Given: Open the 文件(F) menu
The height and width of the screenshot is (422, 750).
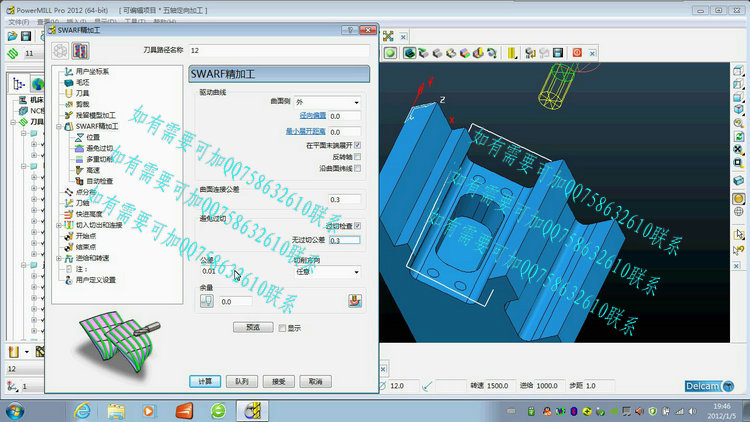Looking at the screenshot, I should click(19, 22).
